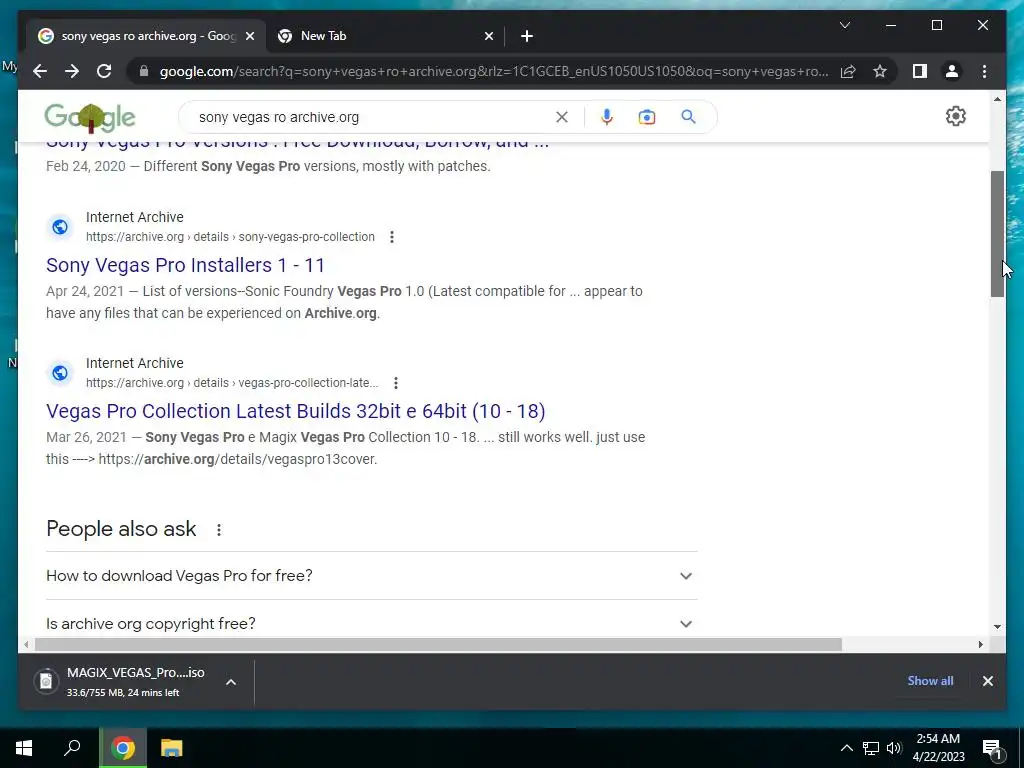The image size is (1024, 768).
Task: Click the sony-vegas-pro-collection archive.org URL text
Action: tap(231, 237)
